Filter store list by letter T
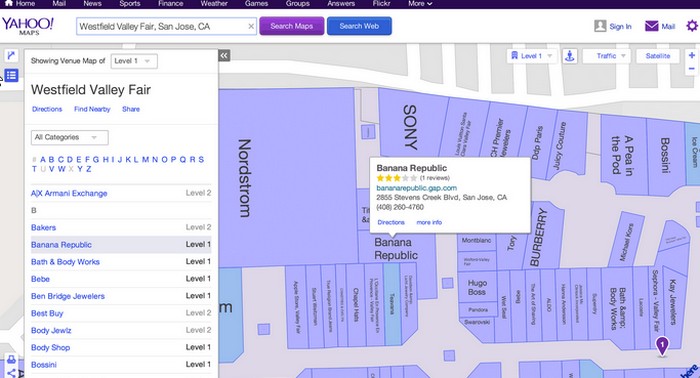The image size is (700, 378). [34, 169]
